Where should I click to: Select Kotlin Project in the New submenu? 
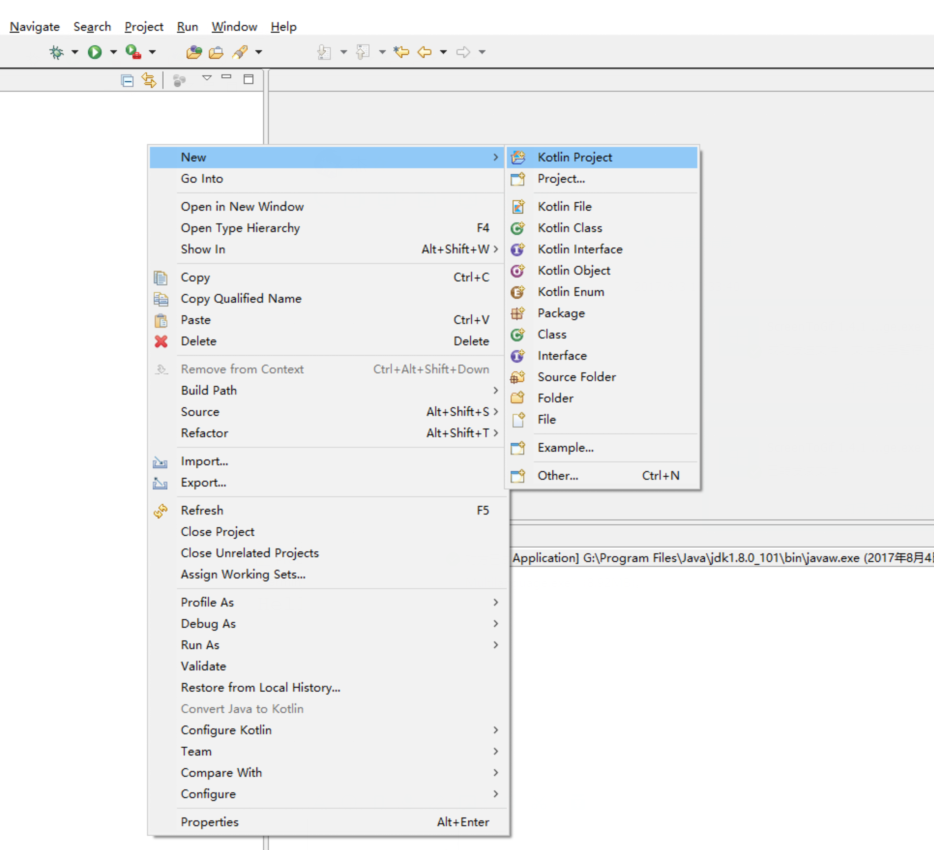tap(602, 157)
